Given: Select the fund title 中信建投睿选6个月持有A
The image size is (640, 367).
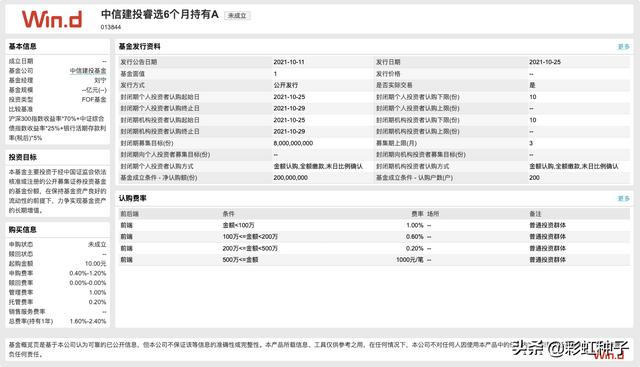Looking at the screenshot, I should click(160, 14).
